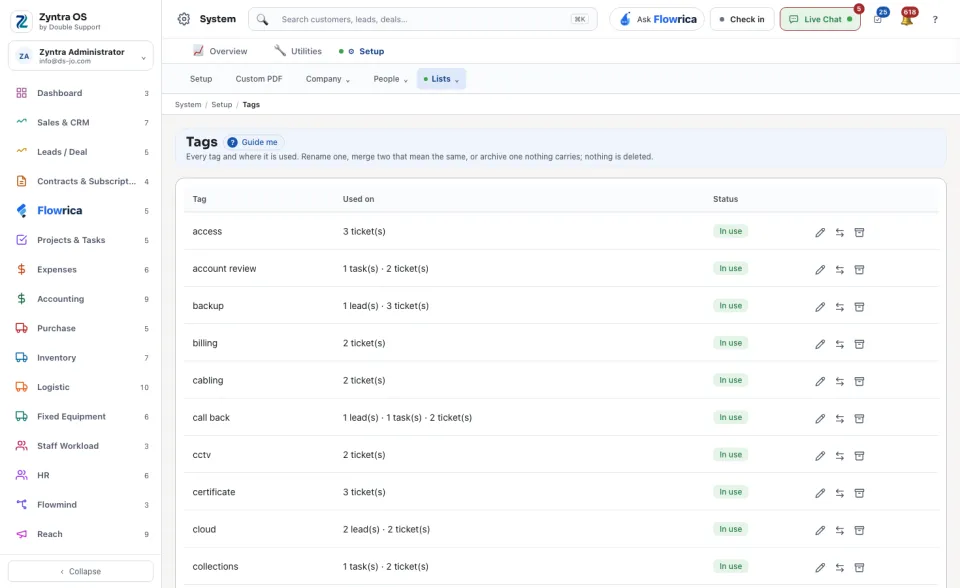
Task: Click 'System' in the breadcrumb
Action: [x=188, y=105]
